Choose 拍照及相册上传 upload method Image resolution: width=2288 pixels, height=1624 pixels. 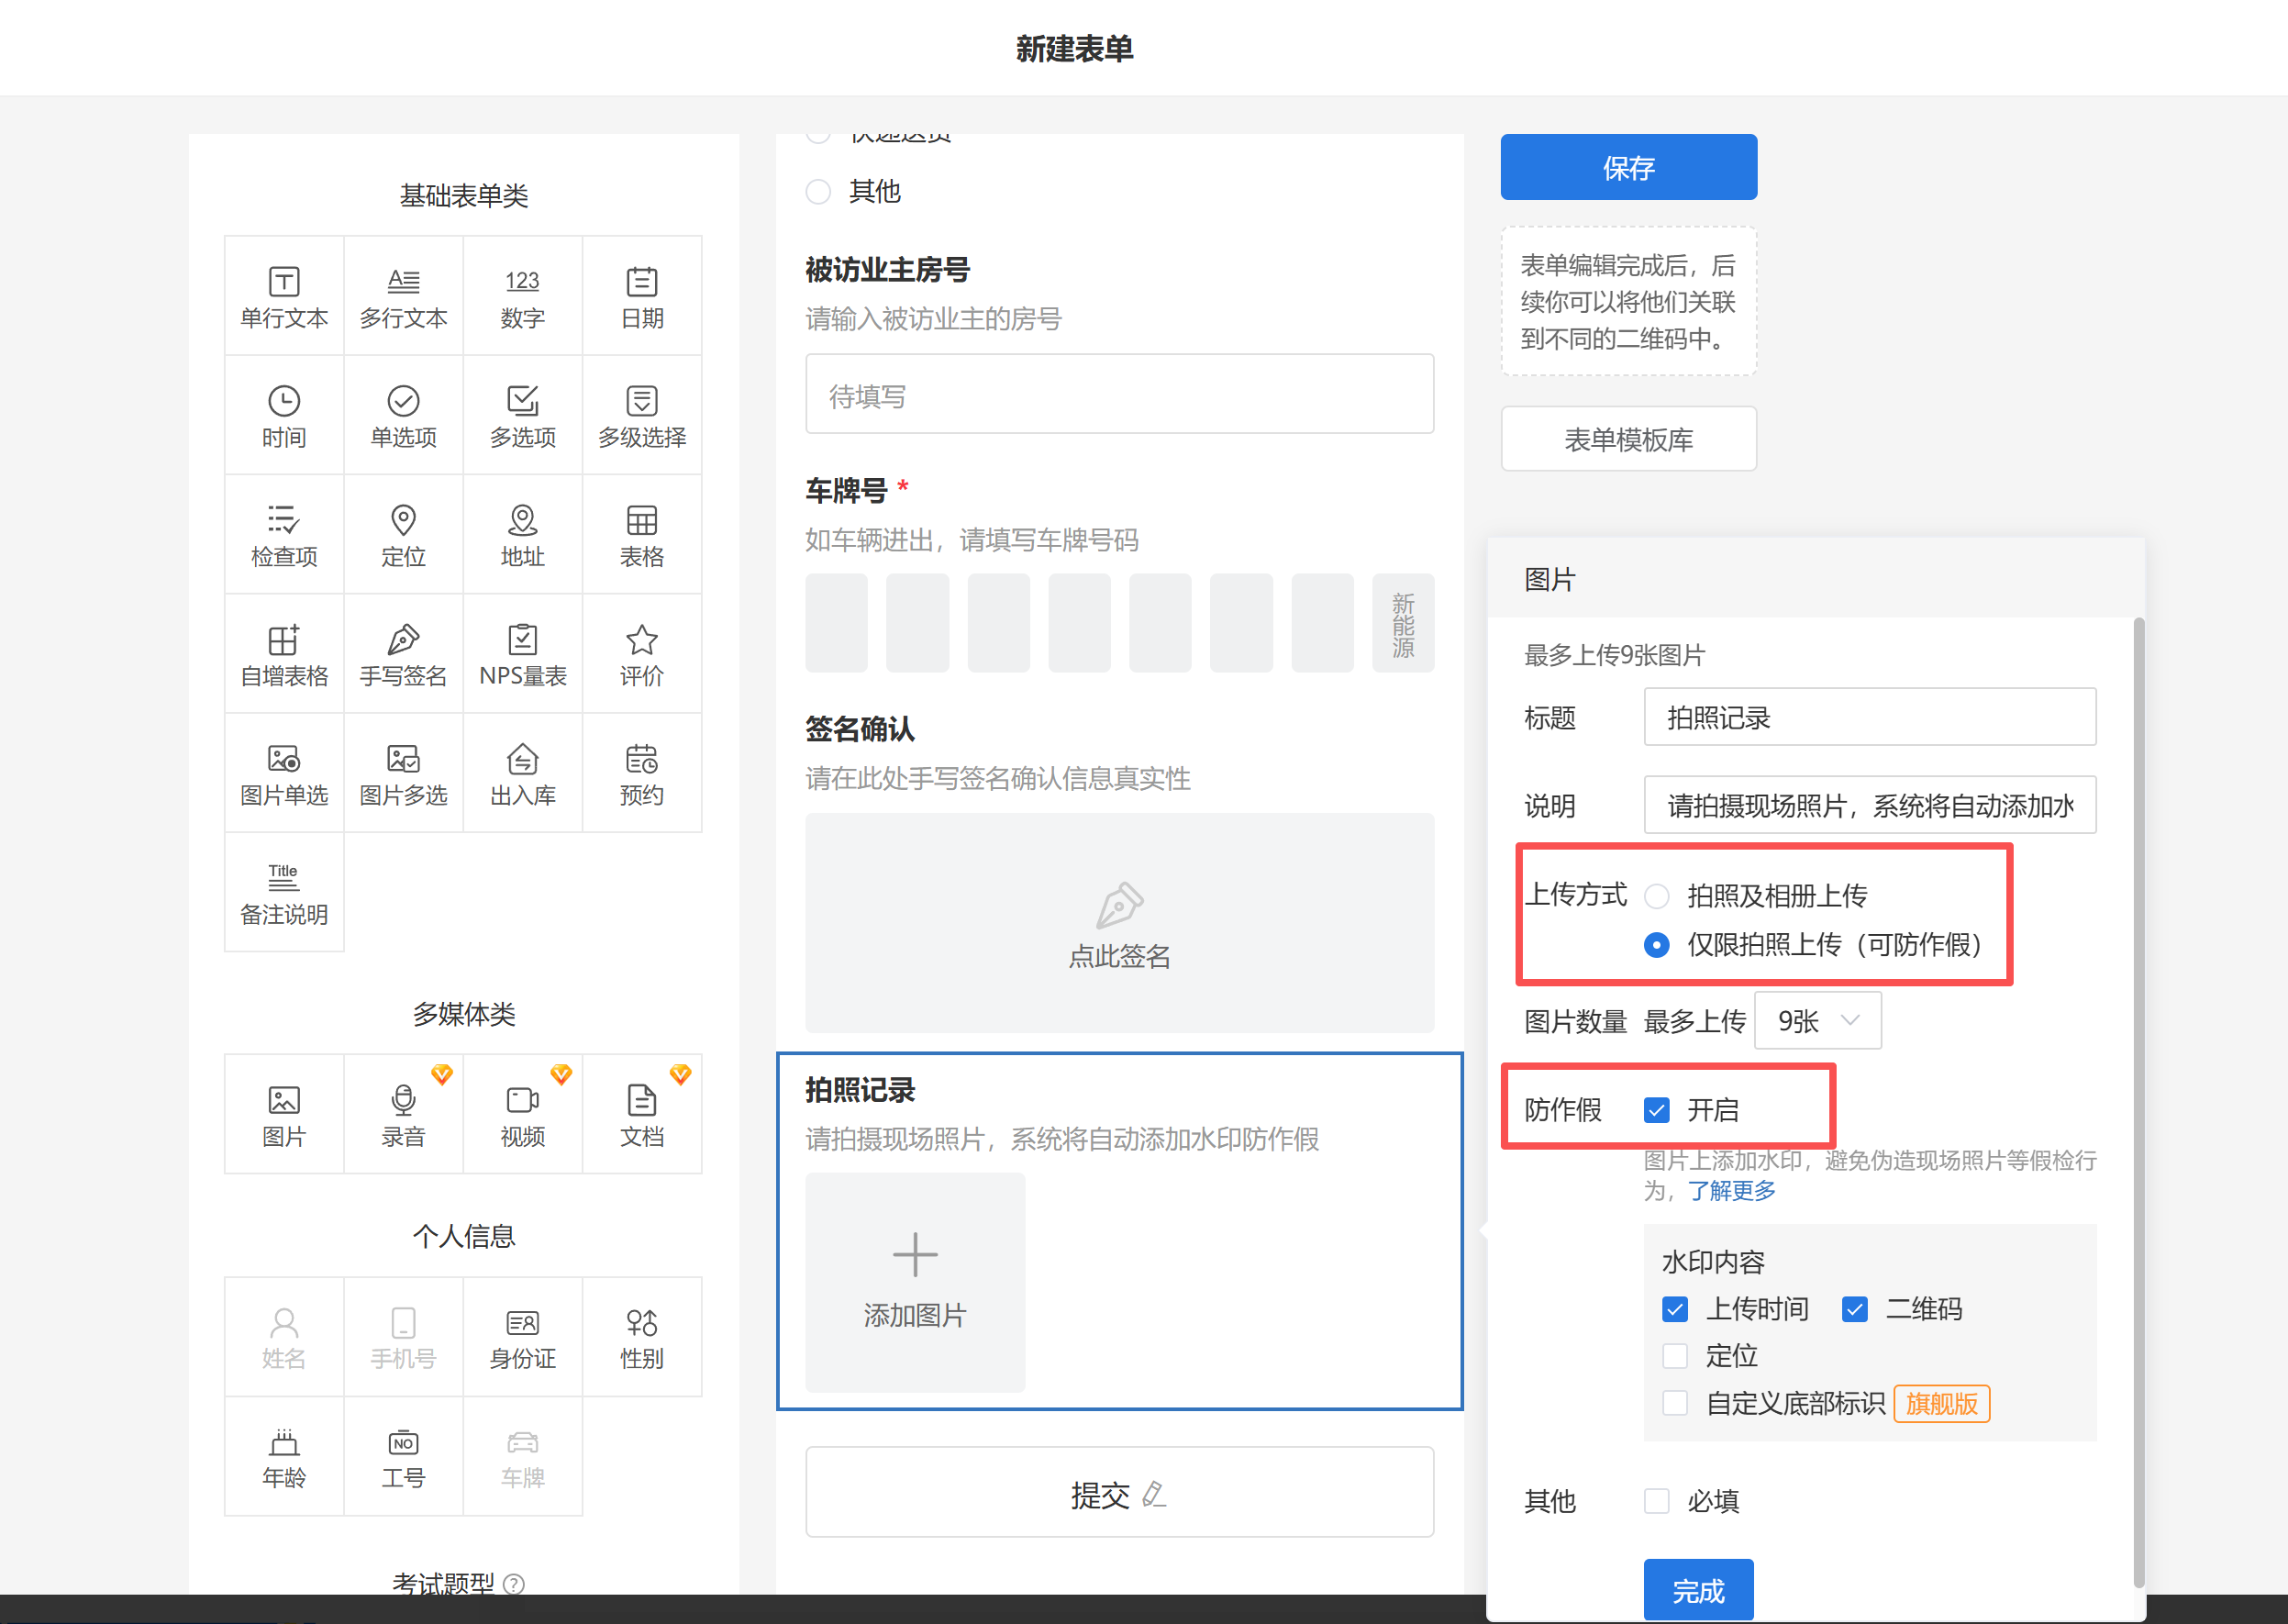point(1657,896)
